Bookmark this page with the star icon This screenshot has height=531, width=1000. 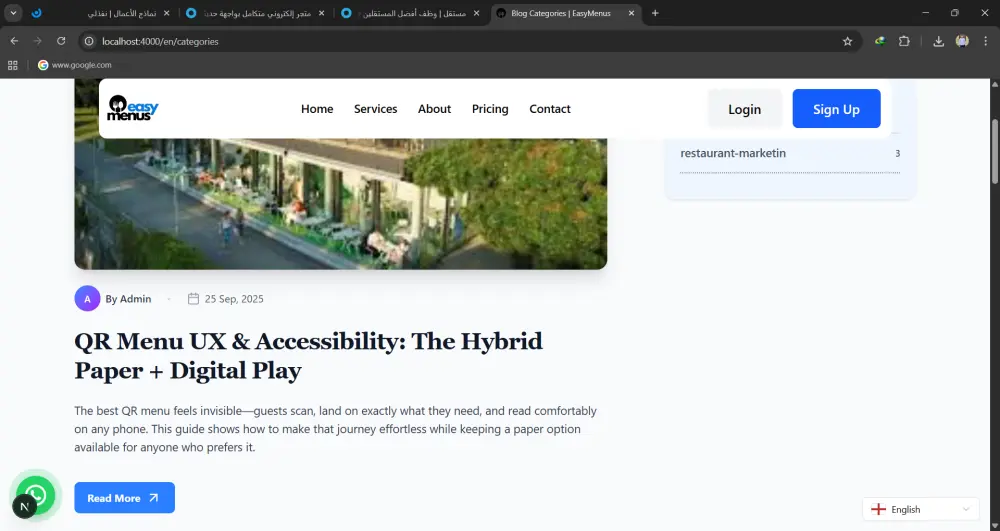[847, 41]
